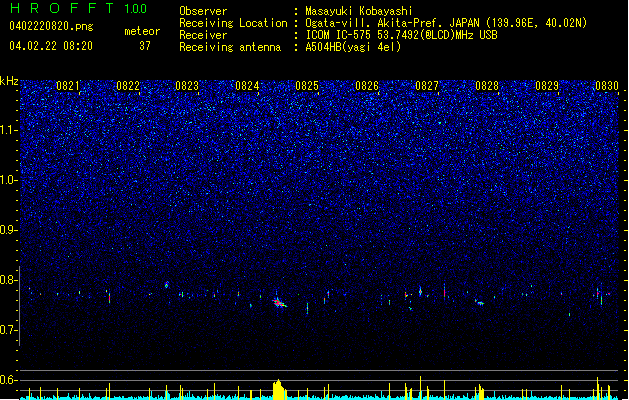Click the 0825 time marker
The width and height of the screenshot is (629, 400).
(x=307, y=86)
